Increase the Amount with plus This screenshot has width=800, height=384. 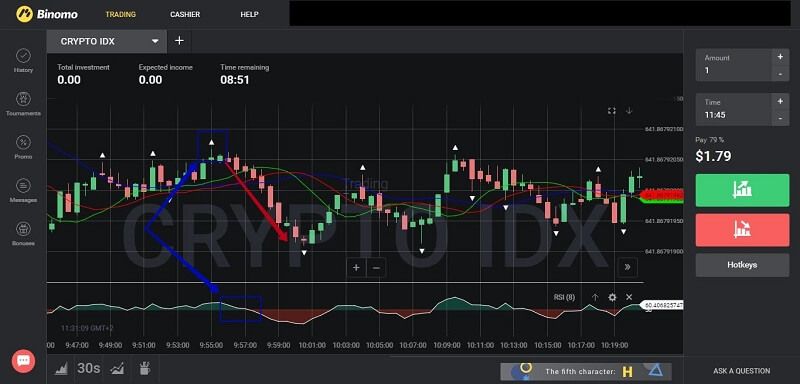(780, 57)
